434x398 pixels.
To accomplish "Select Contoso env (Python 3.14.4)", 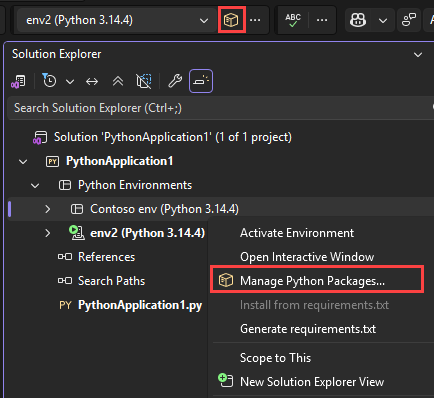I will [x=164, y=209].
